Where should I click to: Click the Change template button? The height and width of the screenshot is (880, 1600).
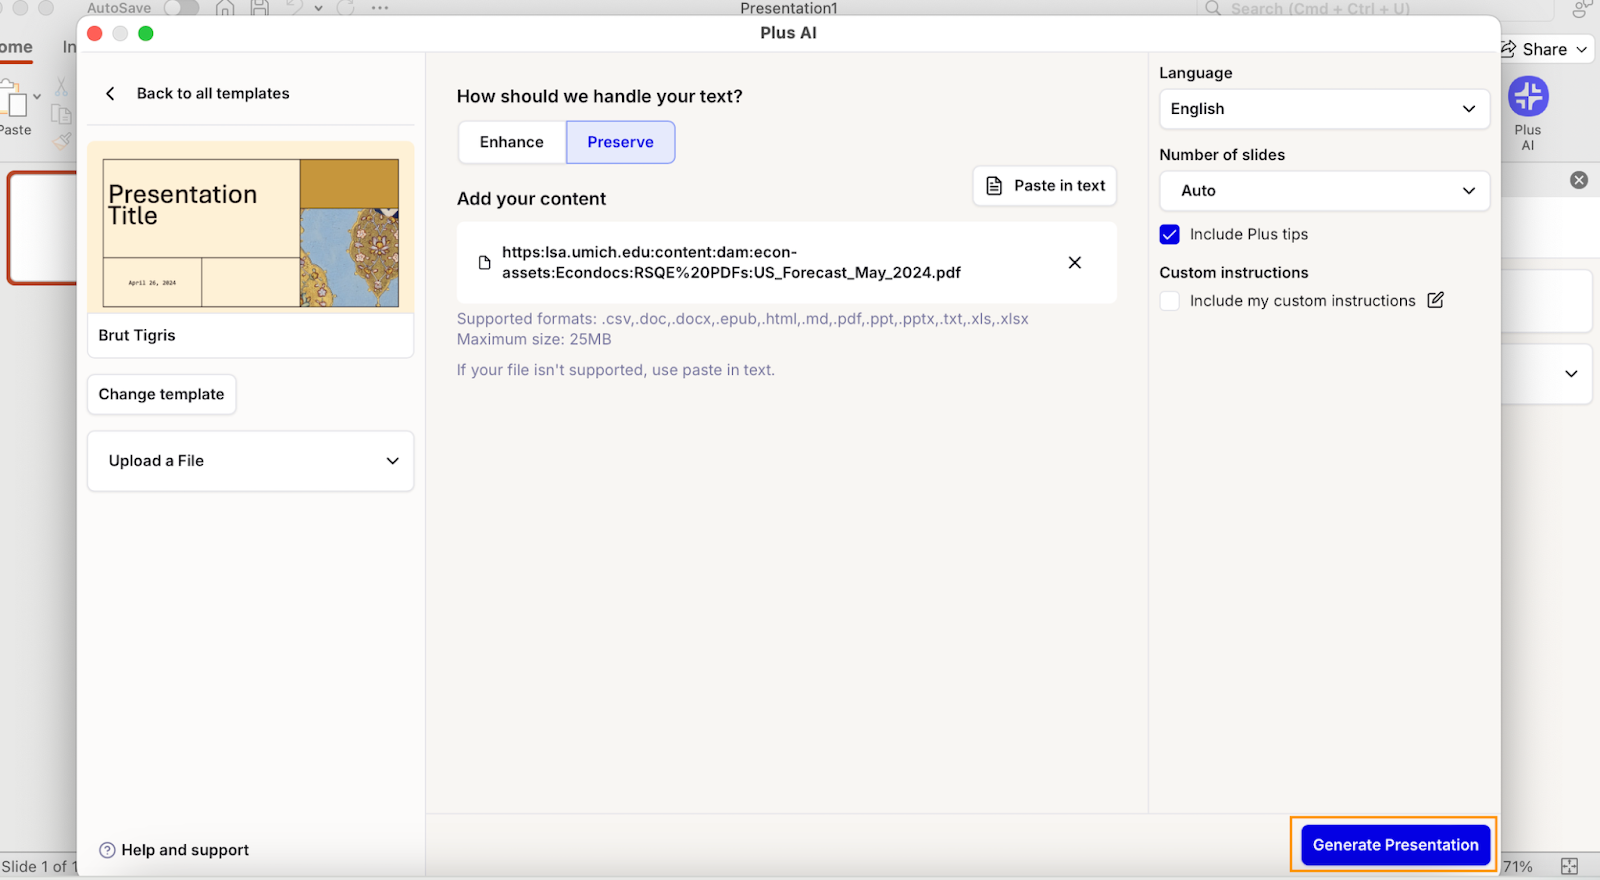coord(162,394)
